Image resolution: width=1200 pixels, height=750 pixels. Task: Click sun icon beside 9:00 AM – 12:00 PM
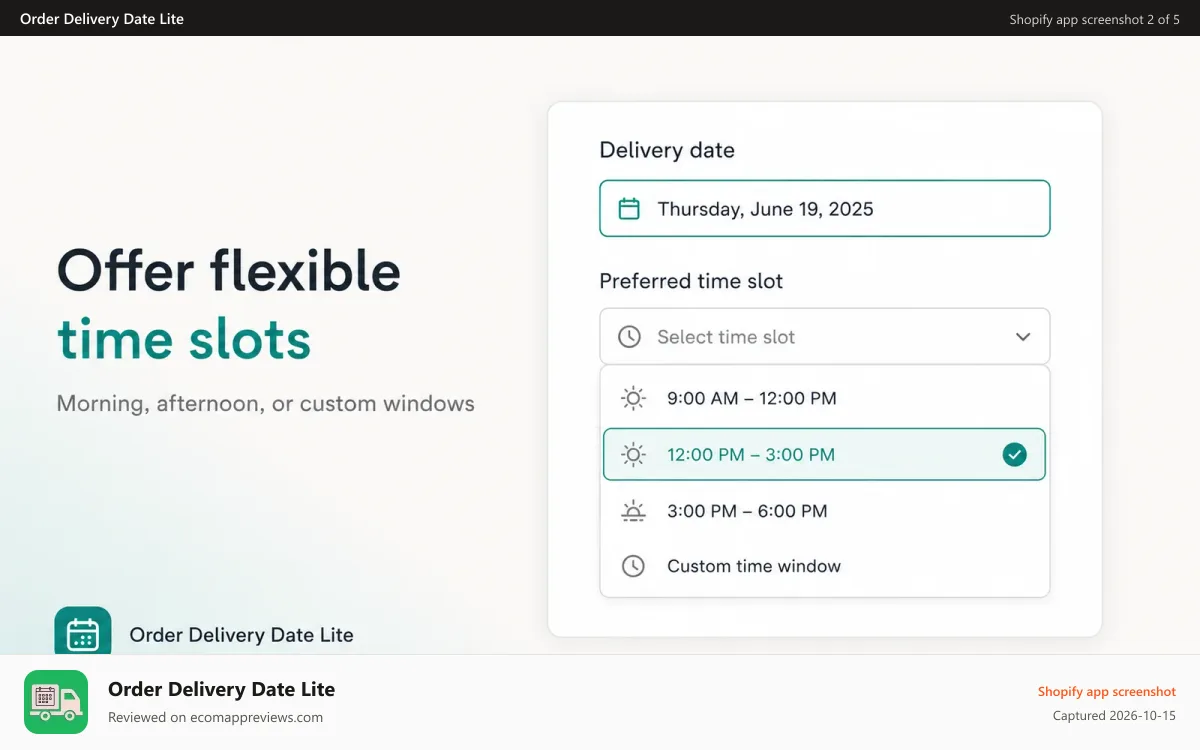point(633,398)
